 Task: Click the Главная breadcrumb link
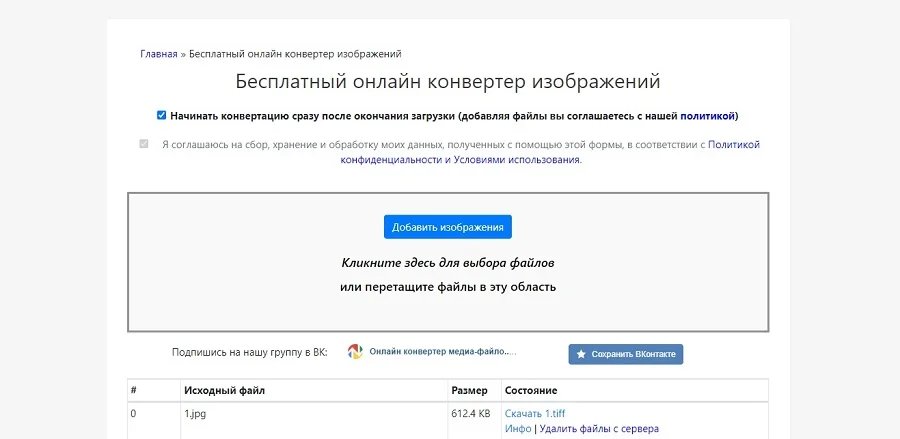pos(159,54)
